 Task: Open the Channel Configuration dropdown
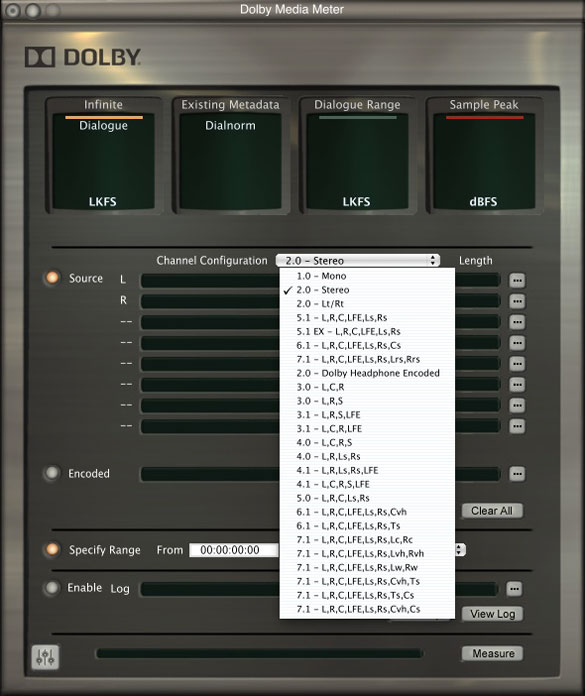coord(358,261)
